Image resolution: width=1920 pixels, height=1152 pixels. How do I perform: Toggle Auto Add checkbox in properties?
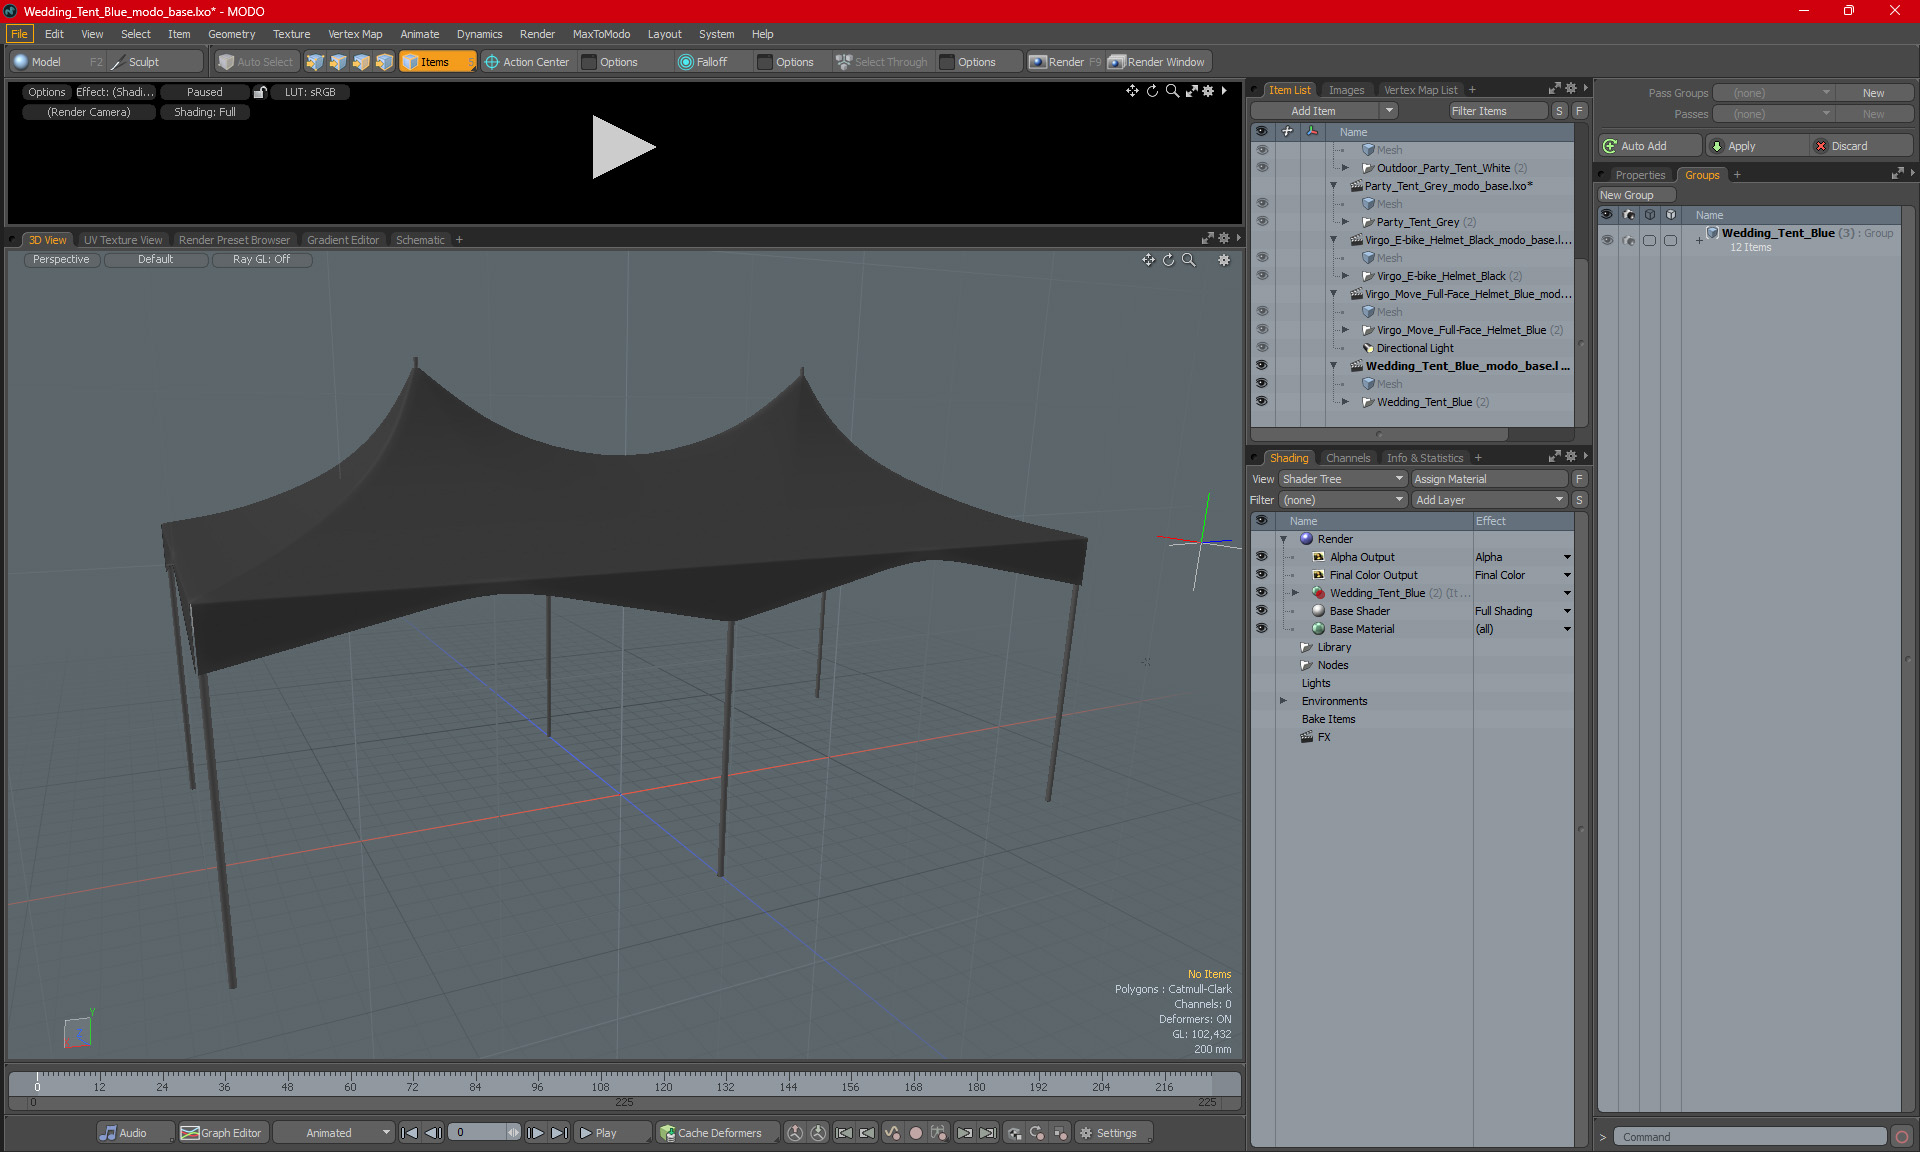point(1646,145)
